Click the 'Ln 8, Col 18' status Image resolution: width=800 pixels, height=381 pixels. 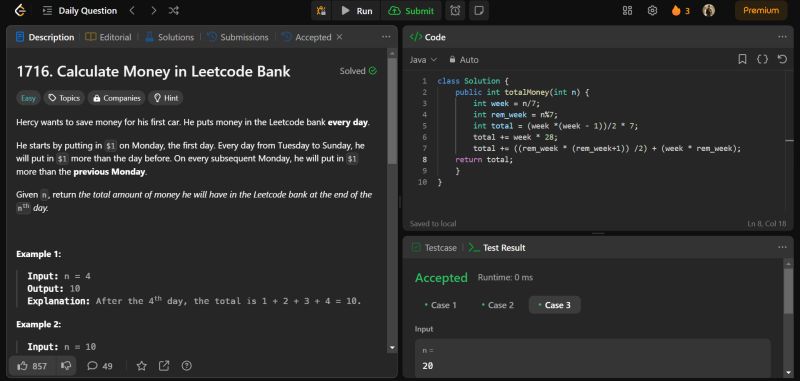pyautogui.click(x=767, y=223)
